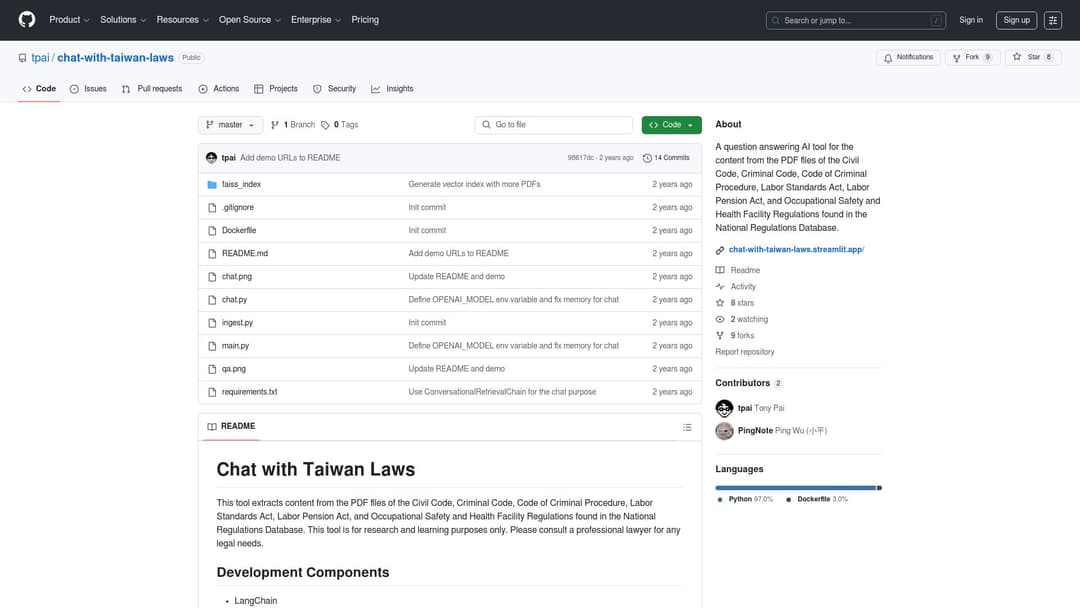
Task: Click the Sign in link
Action: click(x=970, y=20)
